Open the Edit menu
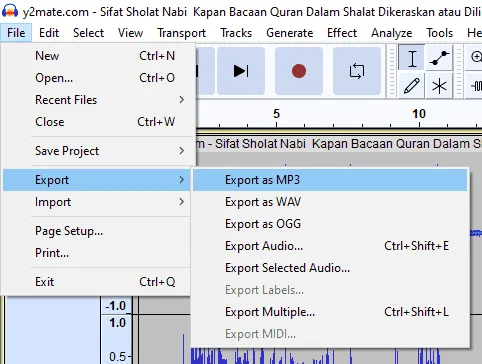The image size is (482, 364). 49,33
